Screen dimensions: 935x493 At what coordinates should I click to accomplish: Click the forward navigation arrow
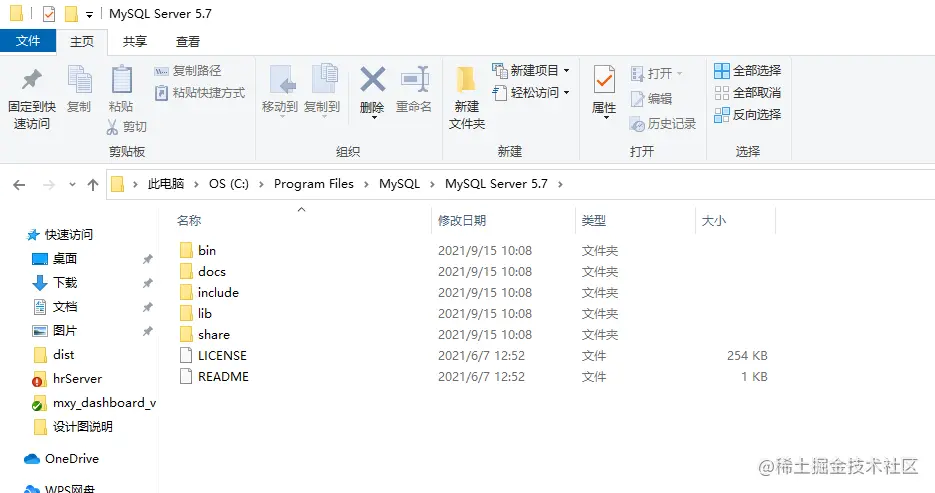[x=49, y=185]
